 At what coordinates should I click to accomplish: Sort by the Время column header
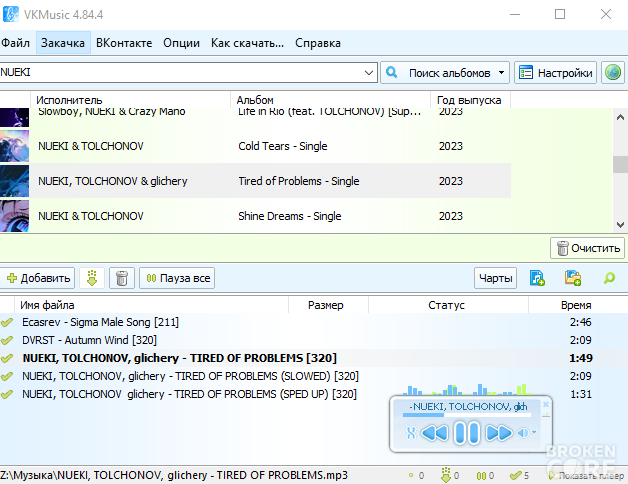[576, 305]
